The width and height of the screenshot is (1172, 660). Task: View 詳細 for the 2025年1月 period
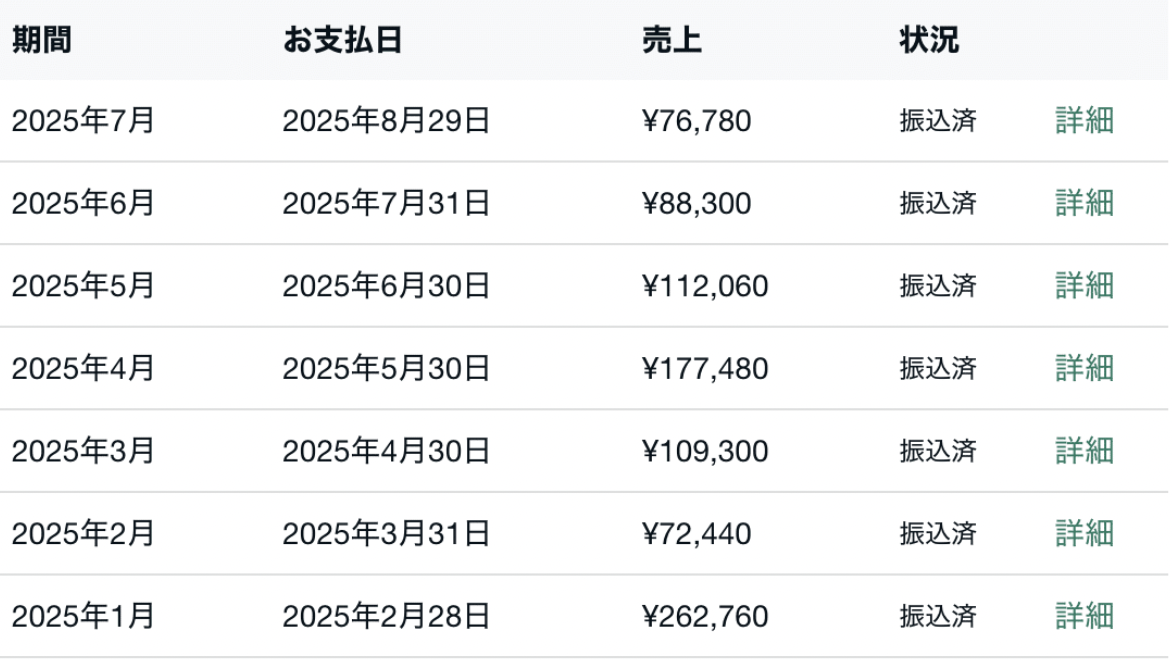[x=1084, y=616]
